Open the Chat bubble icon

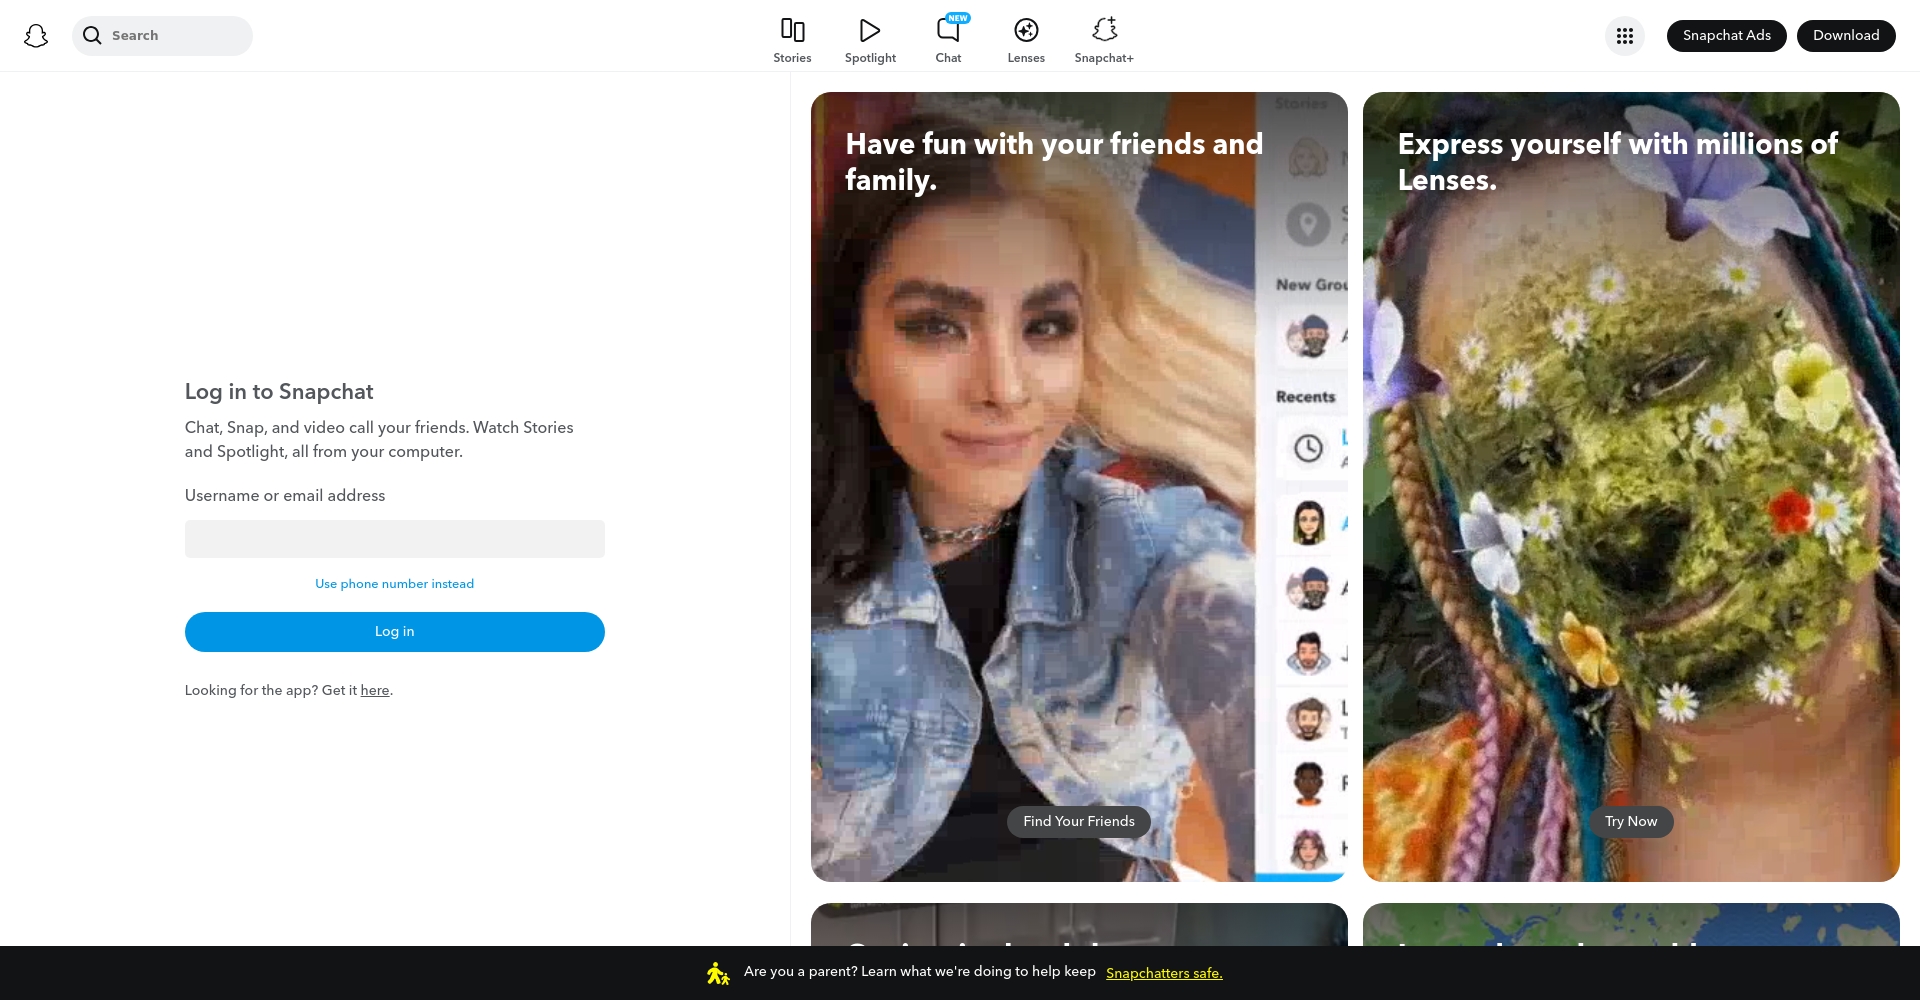tap(947, 30)
